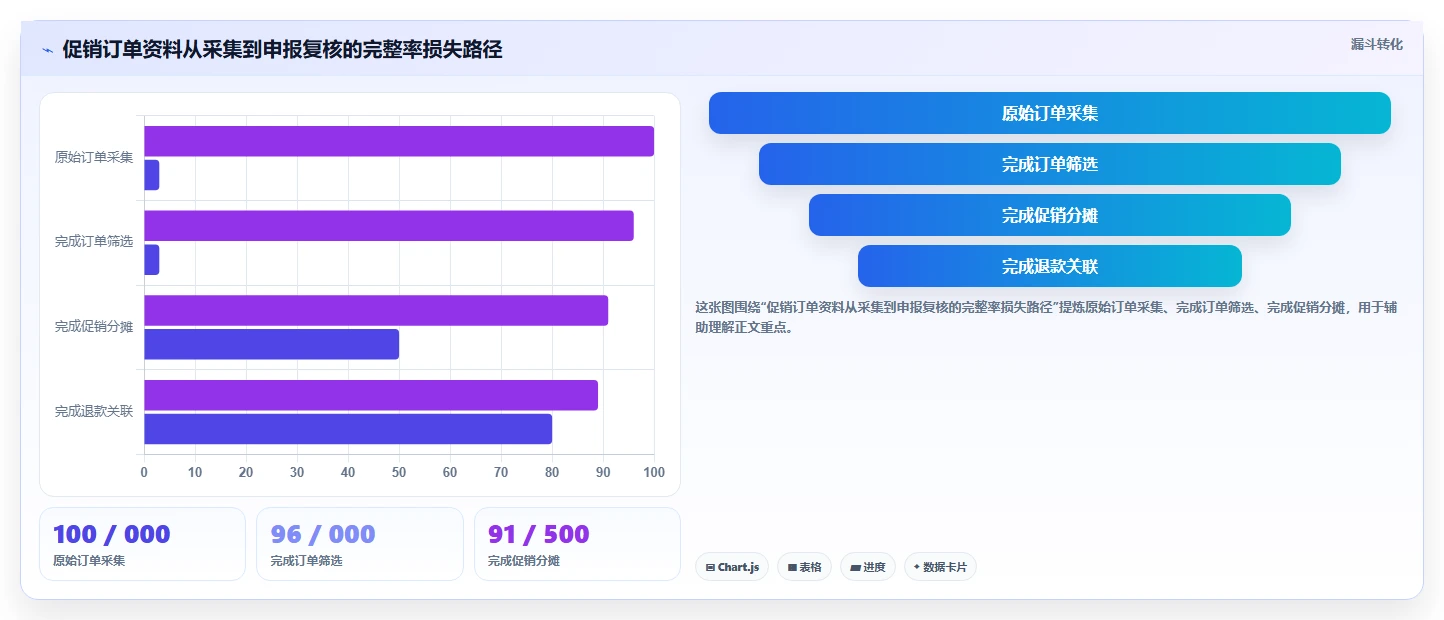The width and height of the screenshot is (1444, 620).
Task: Click the short blue bar under 原始订单采集
Action: tap(152, 175)
